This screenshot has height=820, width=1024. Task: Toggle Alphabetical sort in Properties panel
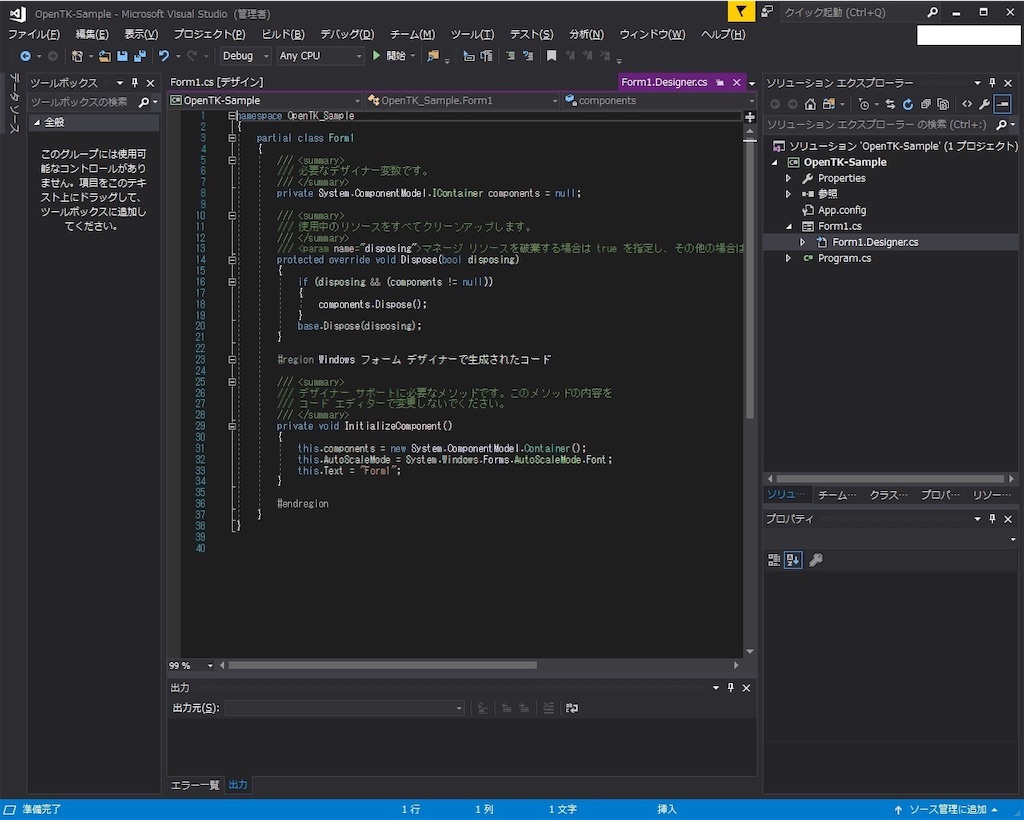(793, 560)
